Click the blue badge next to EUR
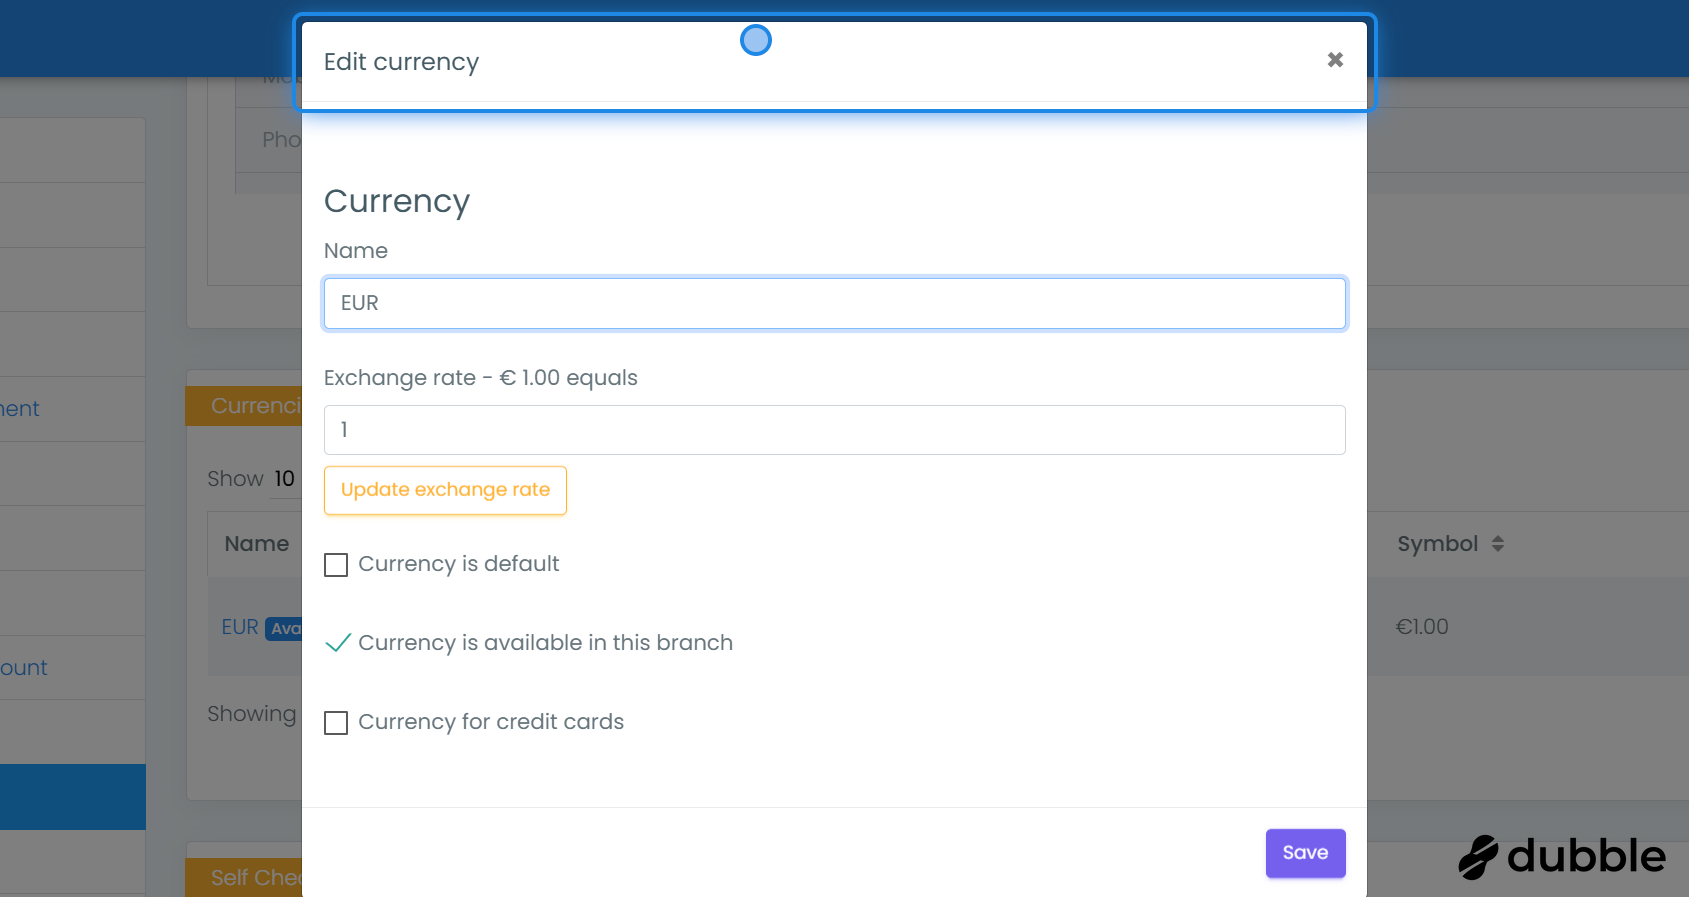The height and width of the screenshot is (897, 1689). pos(284,628)
